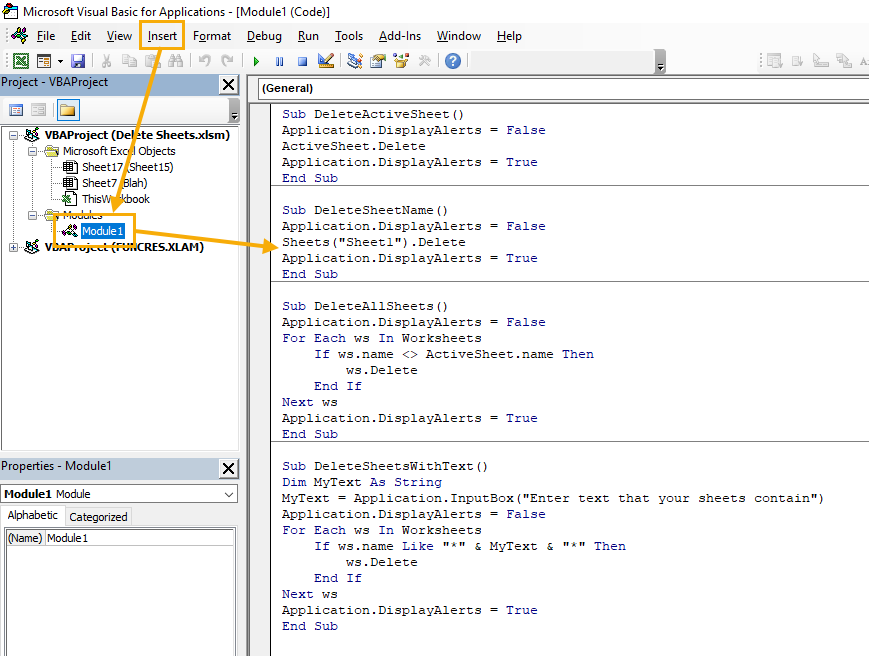Open the Insert UserForm dropdown arrow

(60, 61)
